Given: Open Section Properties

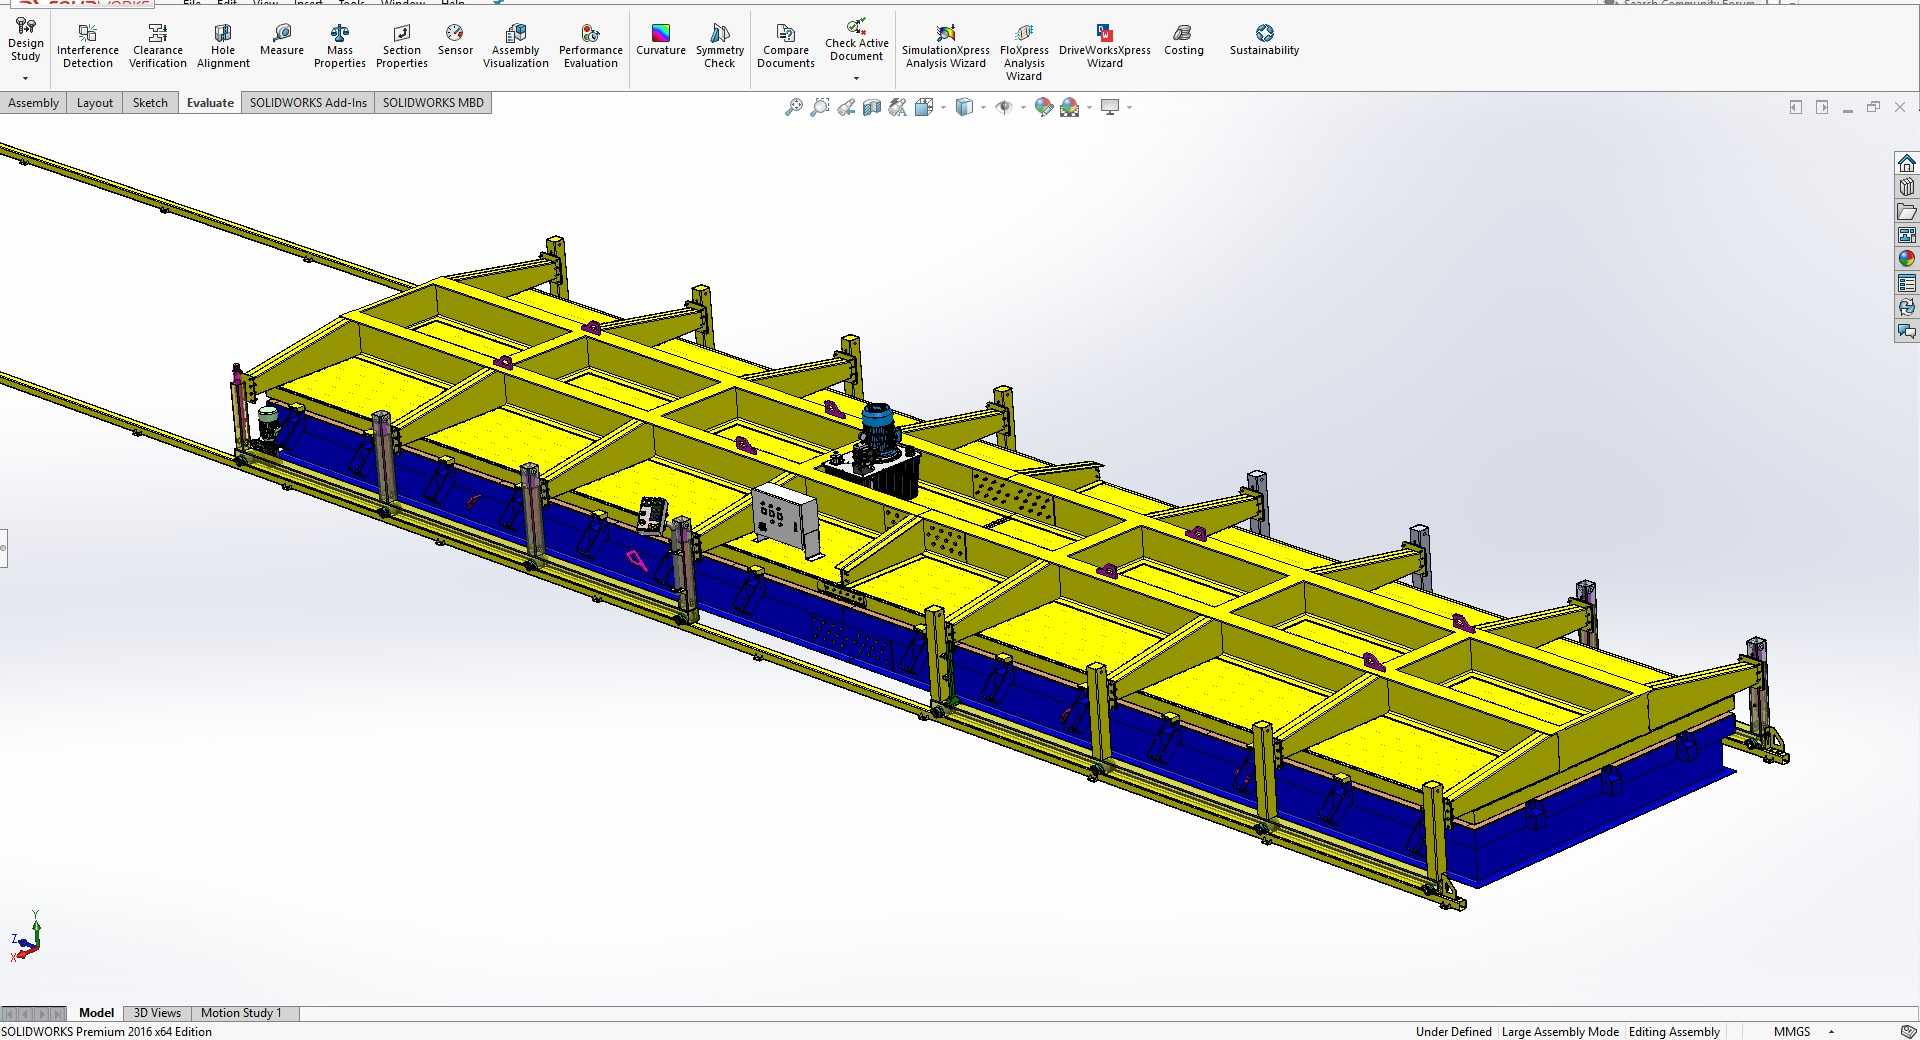Looking at the screenshot, I should pyautogui.click(x=402, y=47).
